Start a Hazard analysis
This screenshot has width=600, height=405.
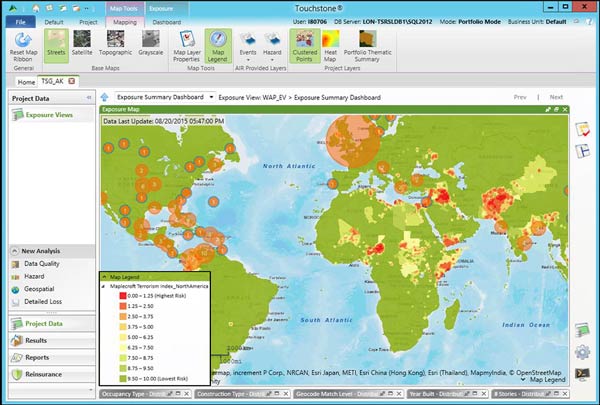[x=34, y=276]
